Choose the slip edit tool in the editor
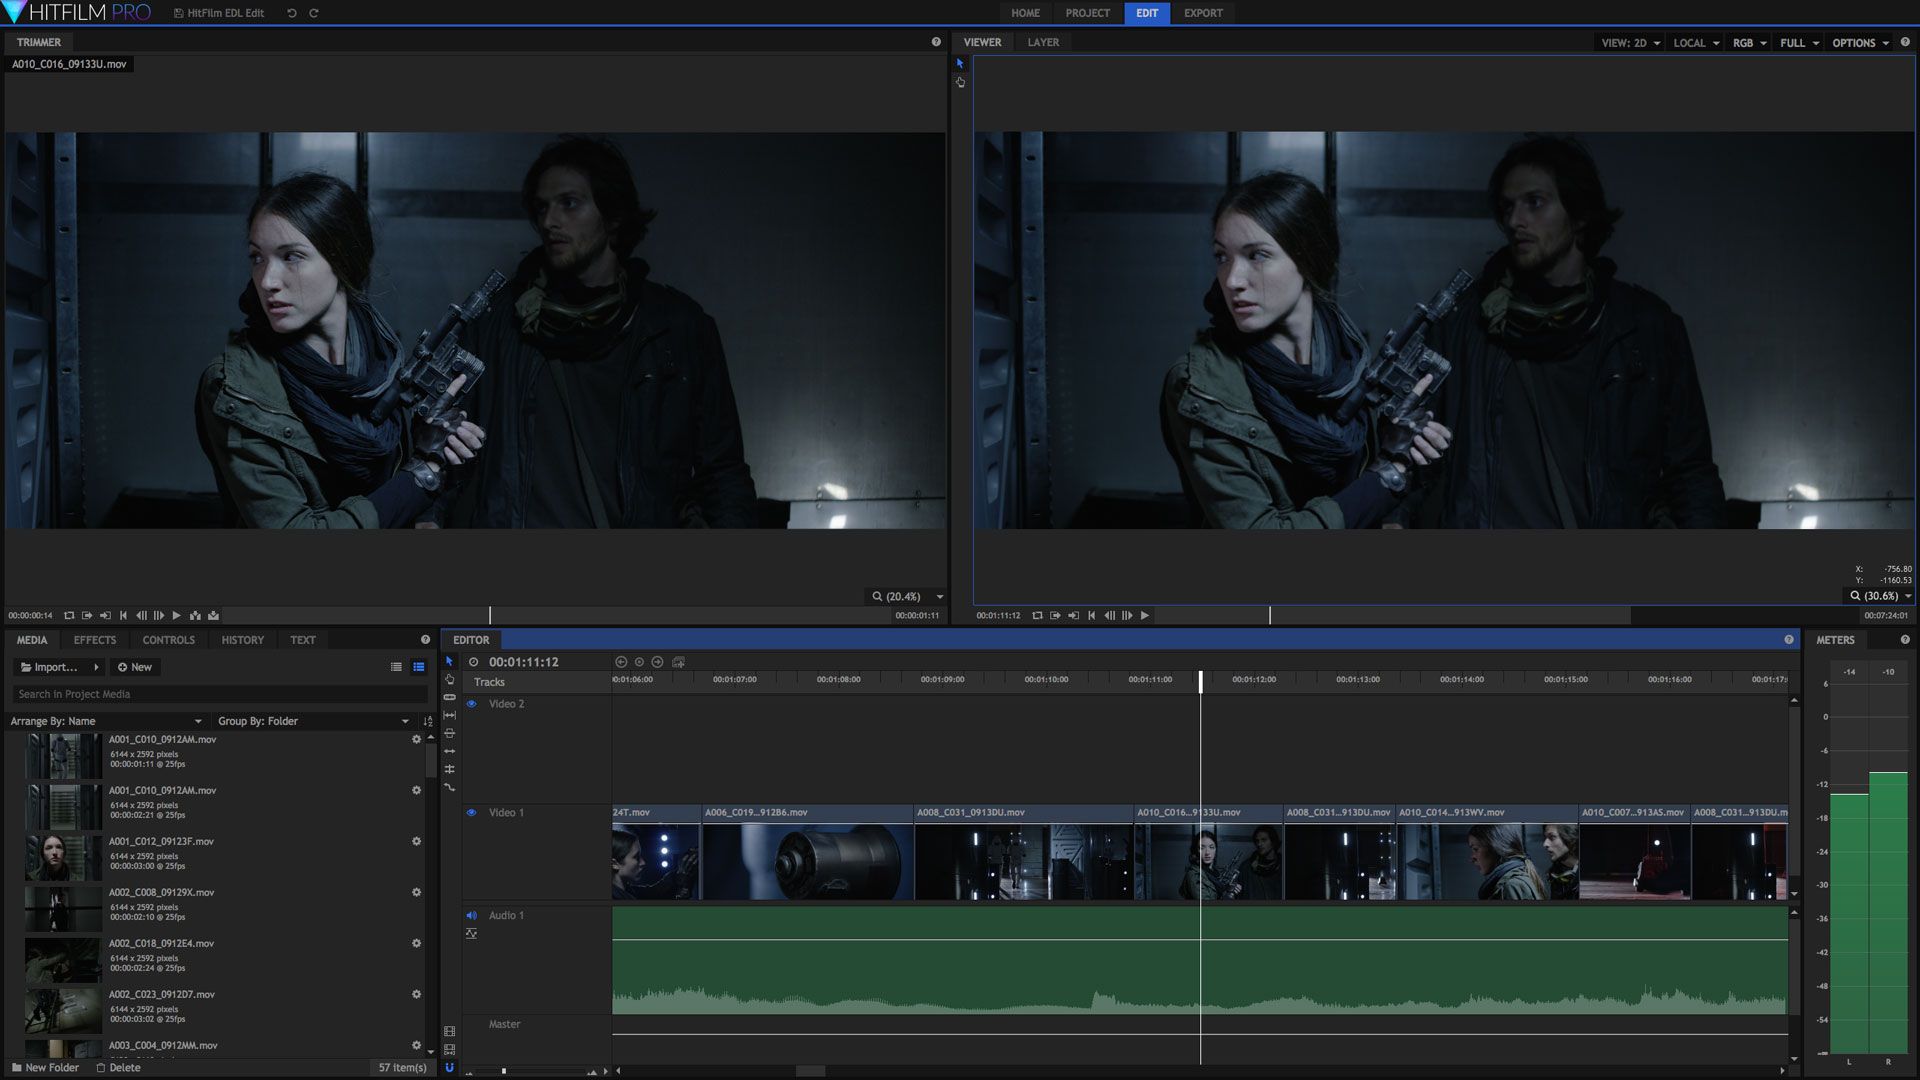The height and width of the screenshot is (1080, 1920). click(450, 715)
